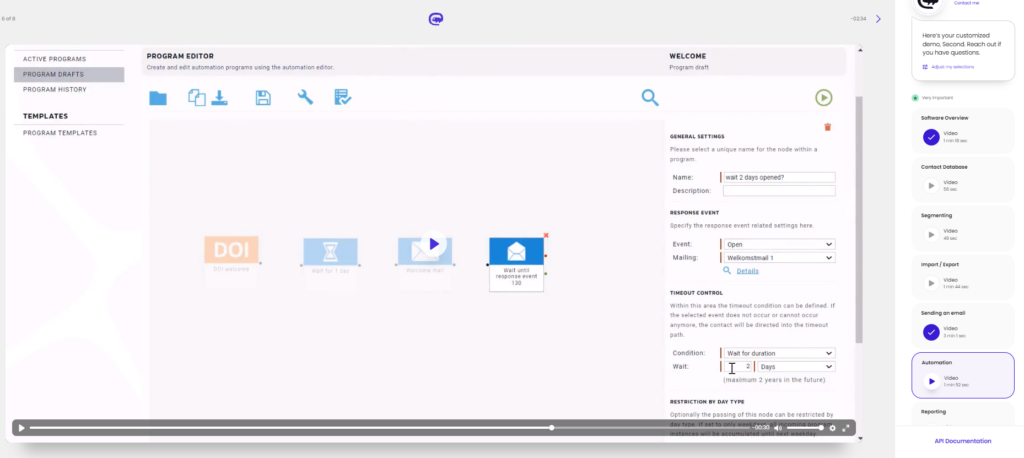This screenshot has height=458, width=1024.
Task: Open the Event dropdown set to Open
Action: [778, 244]
